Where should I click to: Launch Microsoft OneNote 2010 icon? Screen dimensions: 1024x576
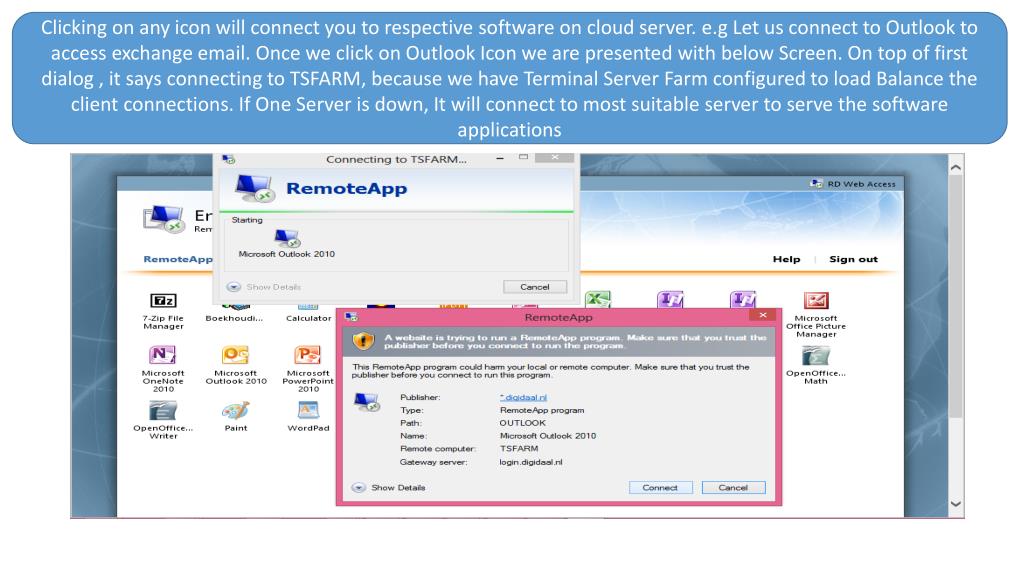click(x=163, y=355)
